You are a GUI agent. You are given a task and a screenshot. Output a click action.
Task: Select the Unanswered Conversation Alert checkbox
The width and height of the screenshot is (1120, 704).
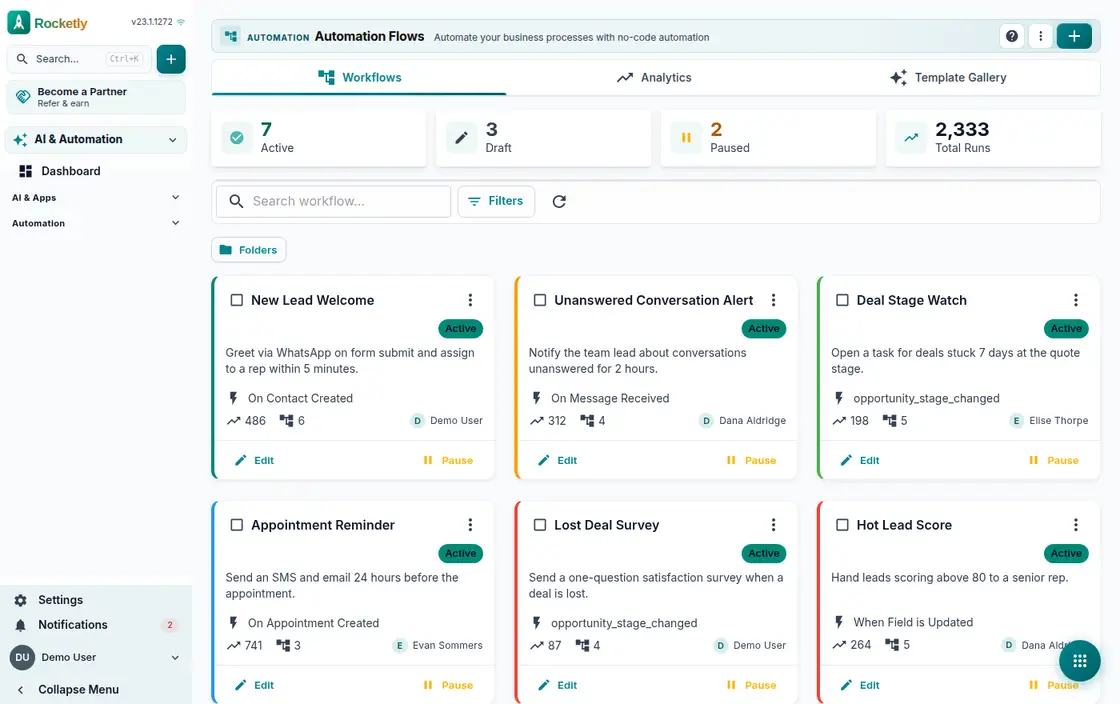(x=540, y=300)
